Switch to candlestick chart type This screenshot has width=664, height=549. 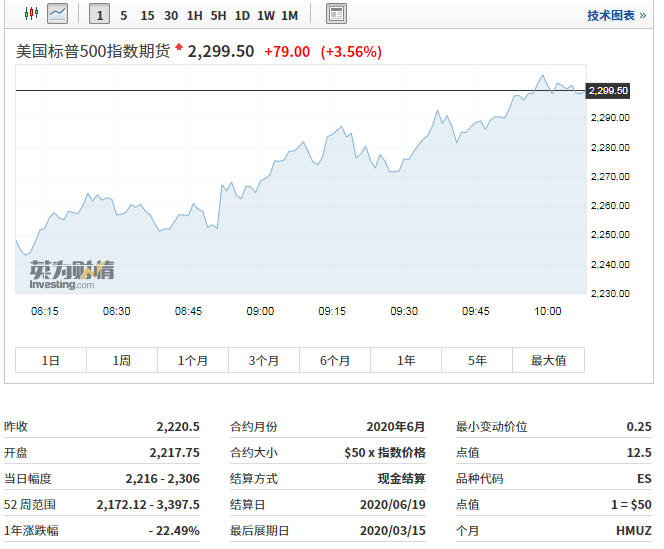click(30, 14)
